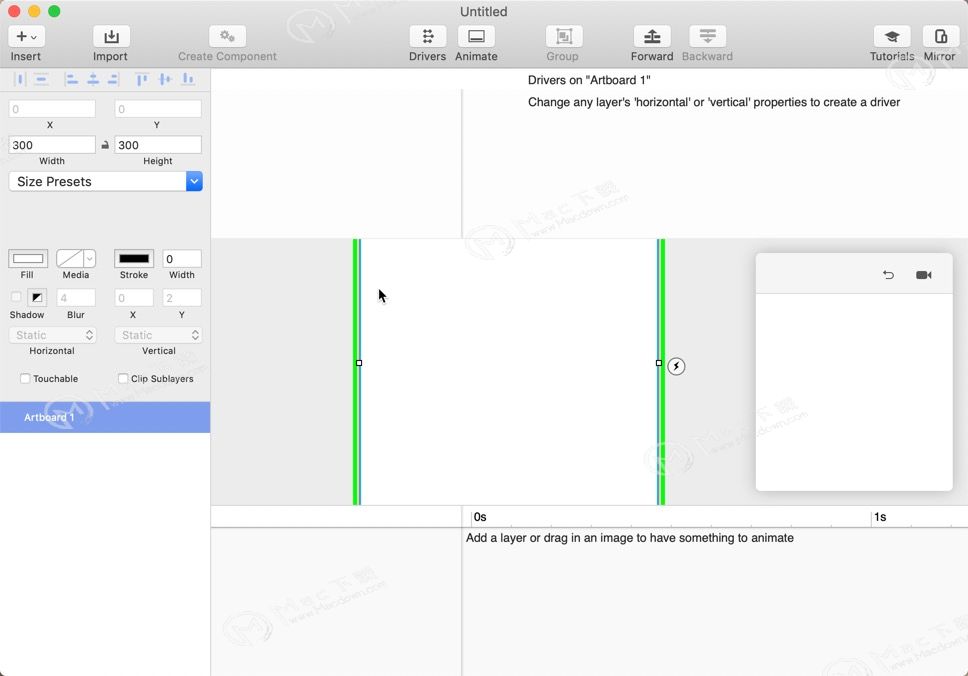Screen dimensions: 968x676
Task: Click the shadow Y offset field
Action: [182, 298]
